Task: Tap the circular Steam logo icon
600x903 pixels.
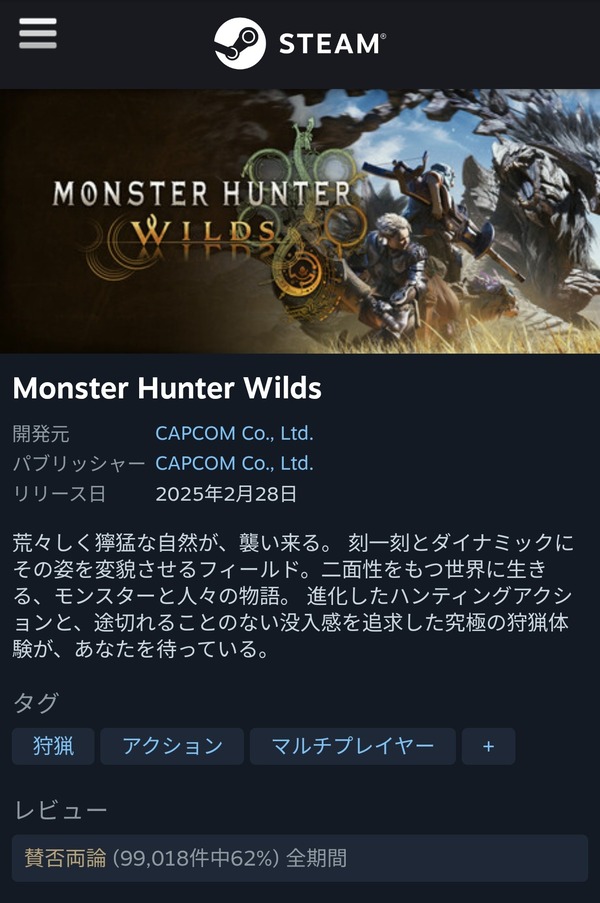Action: (x=240, y=43)
